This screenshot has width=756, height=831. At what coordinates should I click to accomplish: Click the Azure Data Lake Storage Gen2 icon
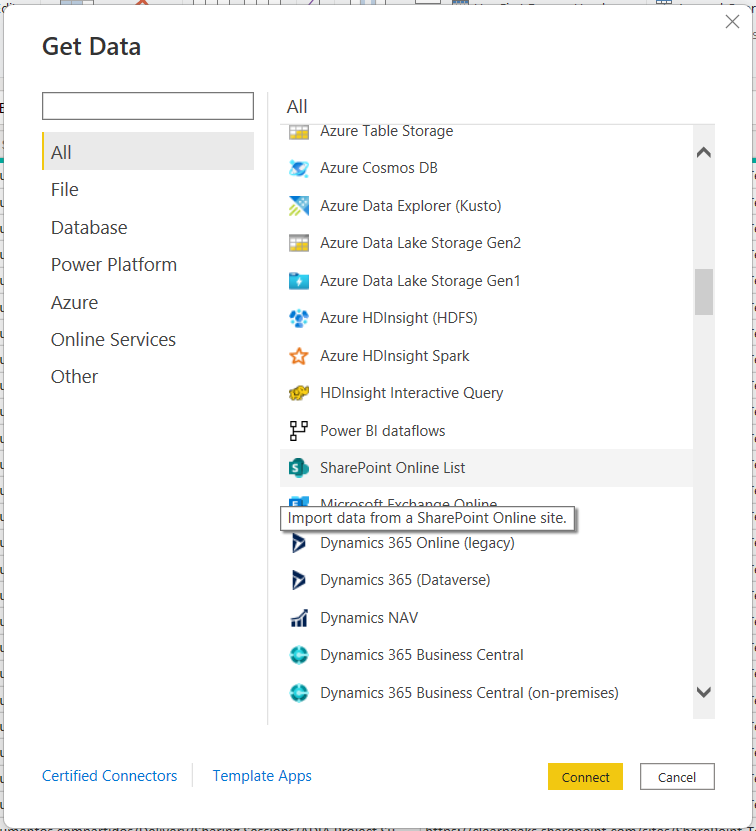(298, 243)
